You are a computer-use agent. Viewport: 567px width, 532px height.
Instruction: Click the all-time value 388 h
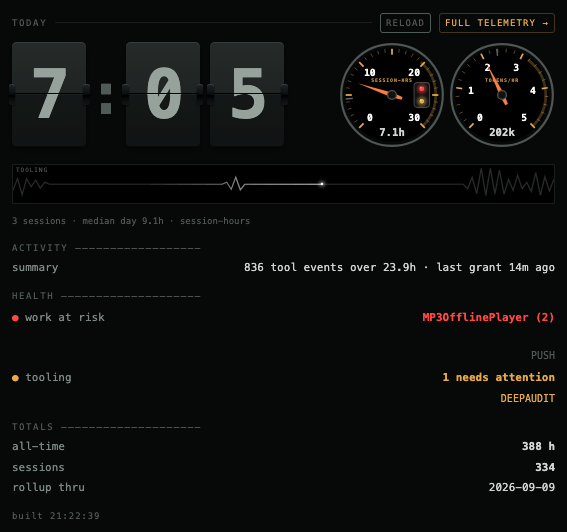pos(538,446)
